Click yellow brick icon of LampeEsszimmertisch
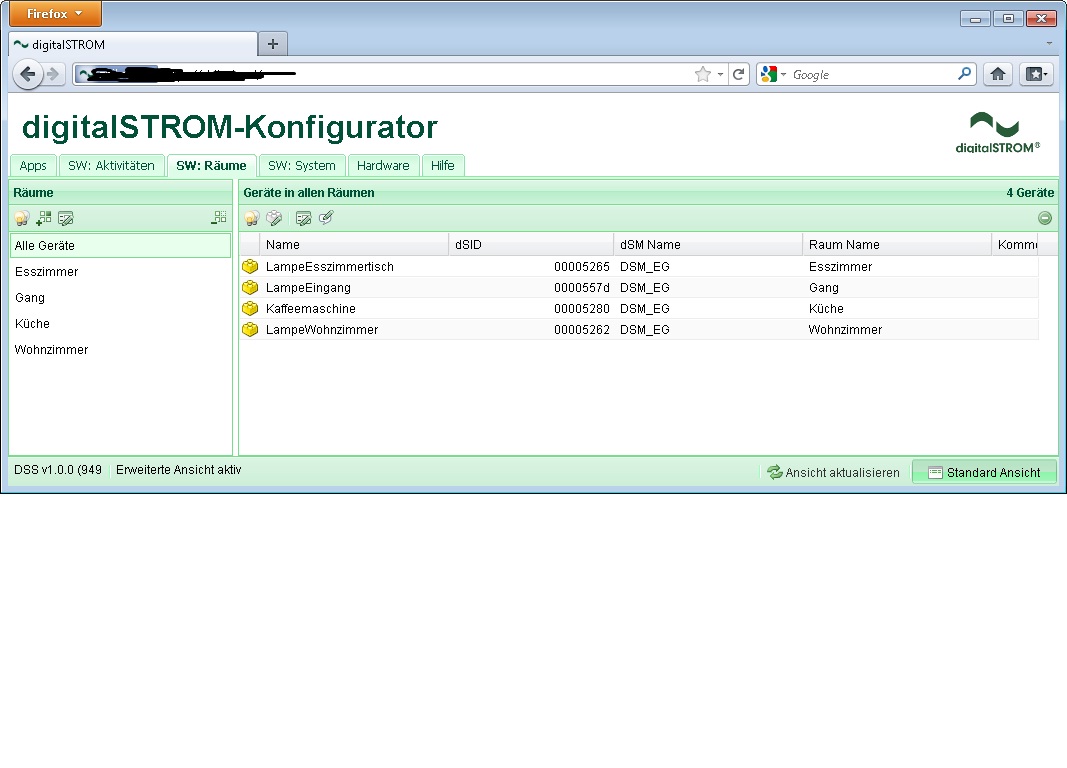1067x768 pixels. 250,266
